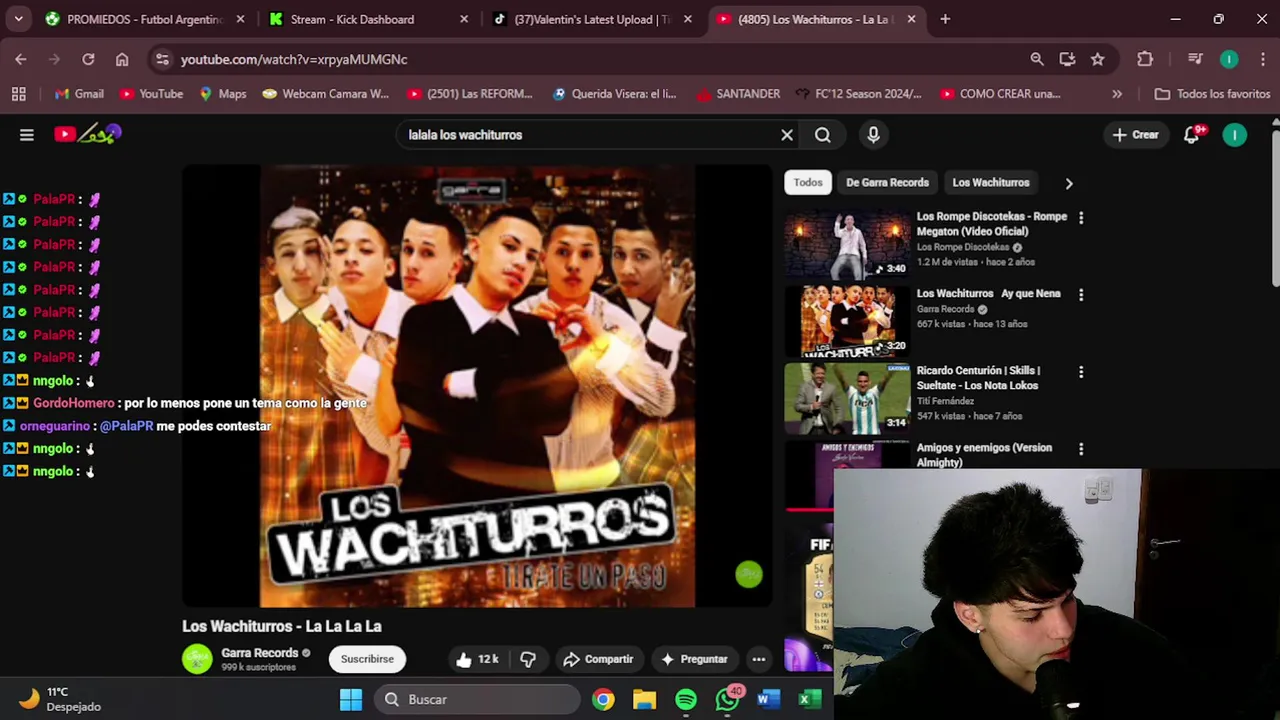Open options for Ricardo Centurión video
This screenshot has width=1280, height=720.
click(1081, 372)
